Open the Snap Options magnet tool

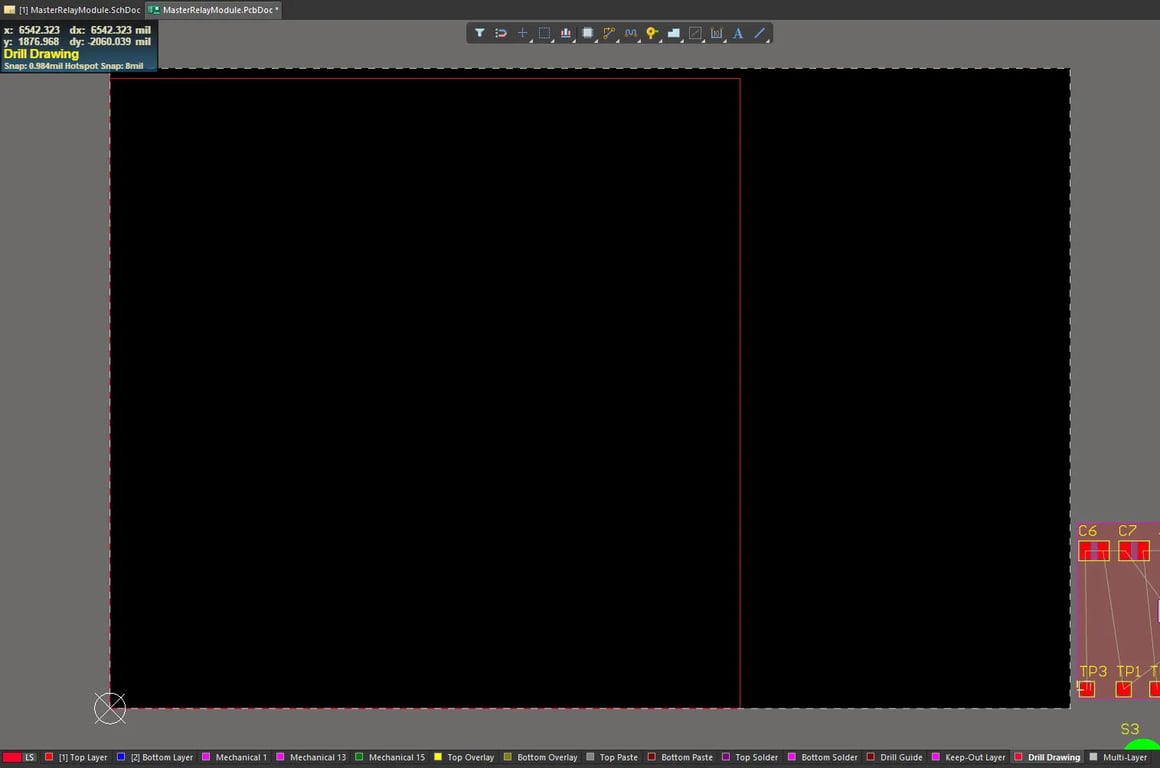point(501,33)
